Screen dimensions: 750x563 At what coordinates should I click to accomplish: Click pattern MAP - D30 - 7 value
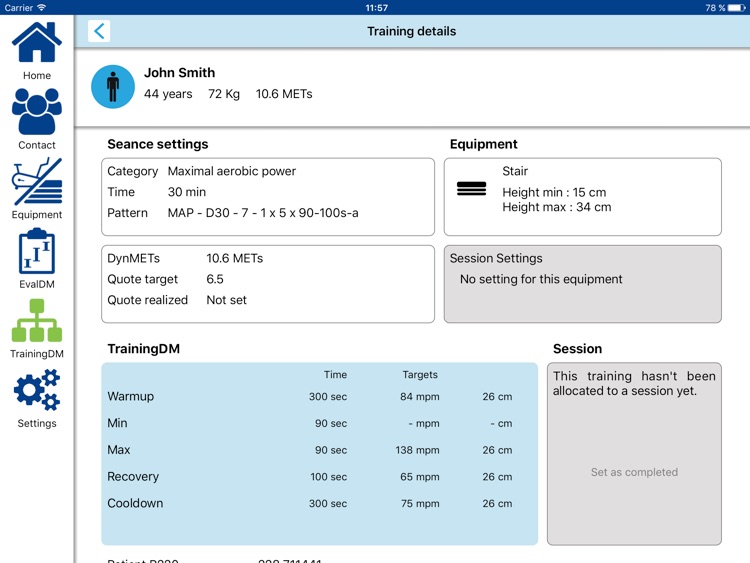click(x=263, y=213)
